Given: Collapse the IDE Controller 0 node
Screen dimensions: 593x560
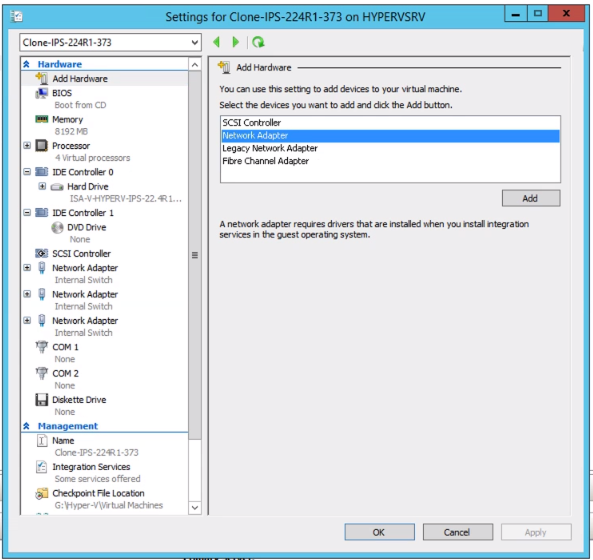Looking at the screenshot, I should click(x=27, y=172).
